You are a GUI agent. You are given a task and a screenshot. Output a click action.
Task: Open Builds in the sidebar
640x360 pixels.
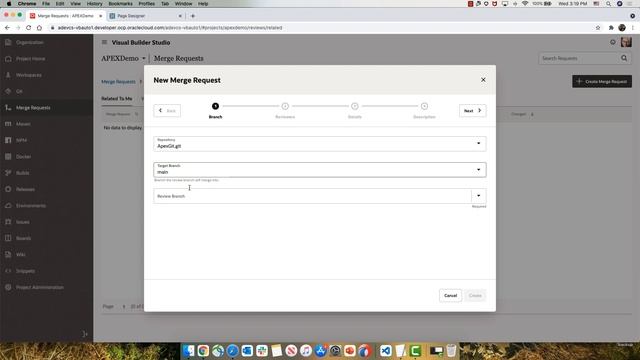pyautogui.click(x=22, y=173)
